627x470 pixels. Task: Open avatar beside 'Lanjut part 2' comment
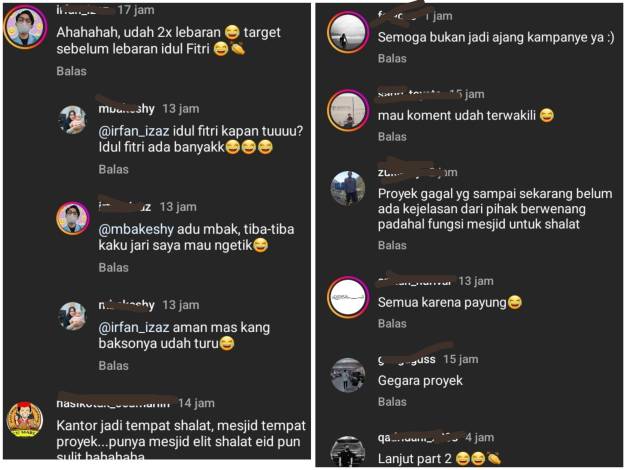tap(347, 452)
